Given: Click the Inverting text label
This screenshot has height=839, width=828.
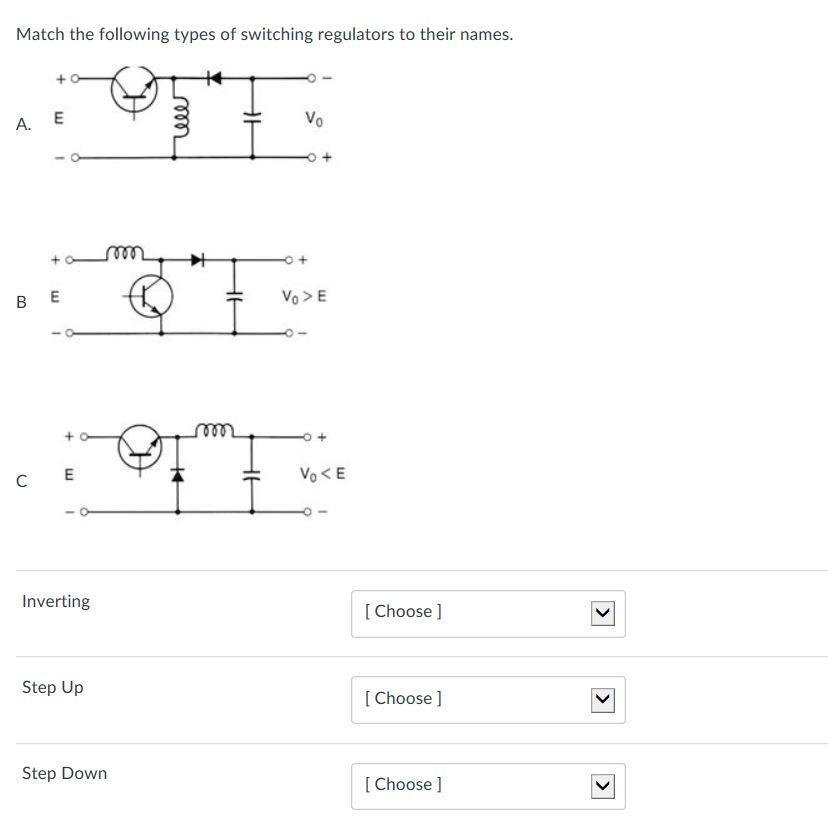Looking at the screenshot, I should [55, 601].
